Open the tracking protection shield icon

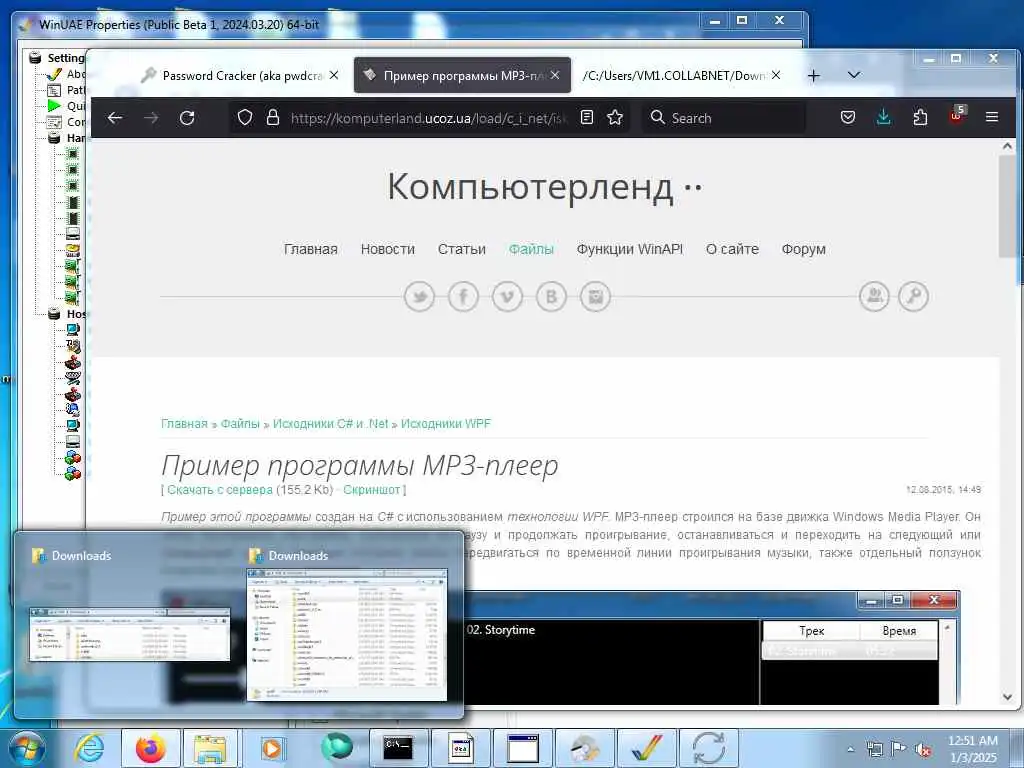245,118
